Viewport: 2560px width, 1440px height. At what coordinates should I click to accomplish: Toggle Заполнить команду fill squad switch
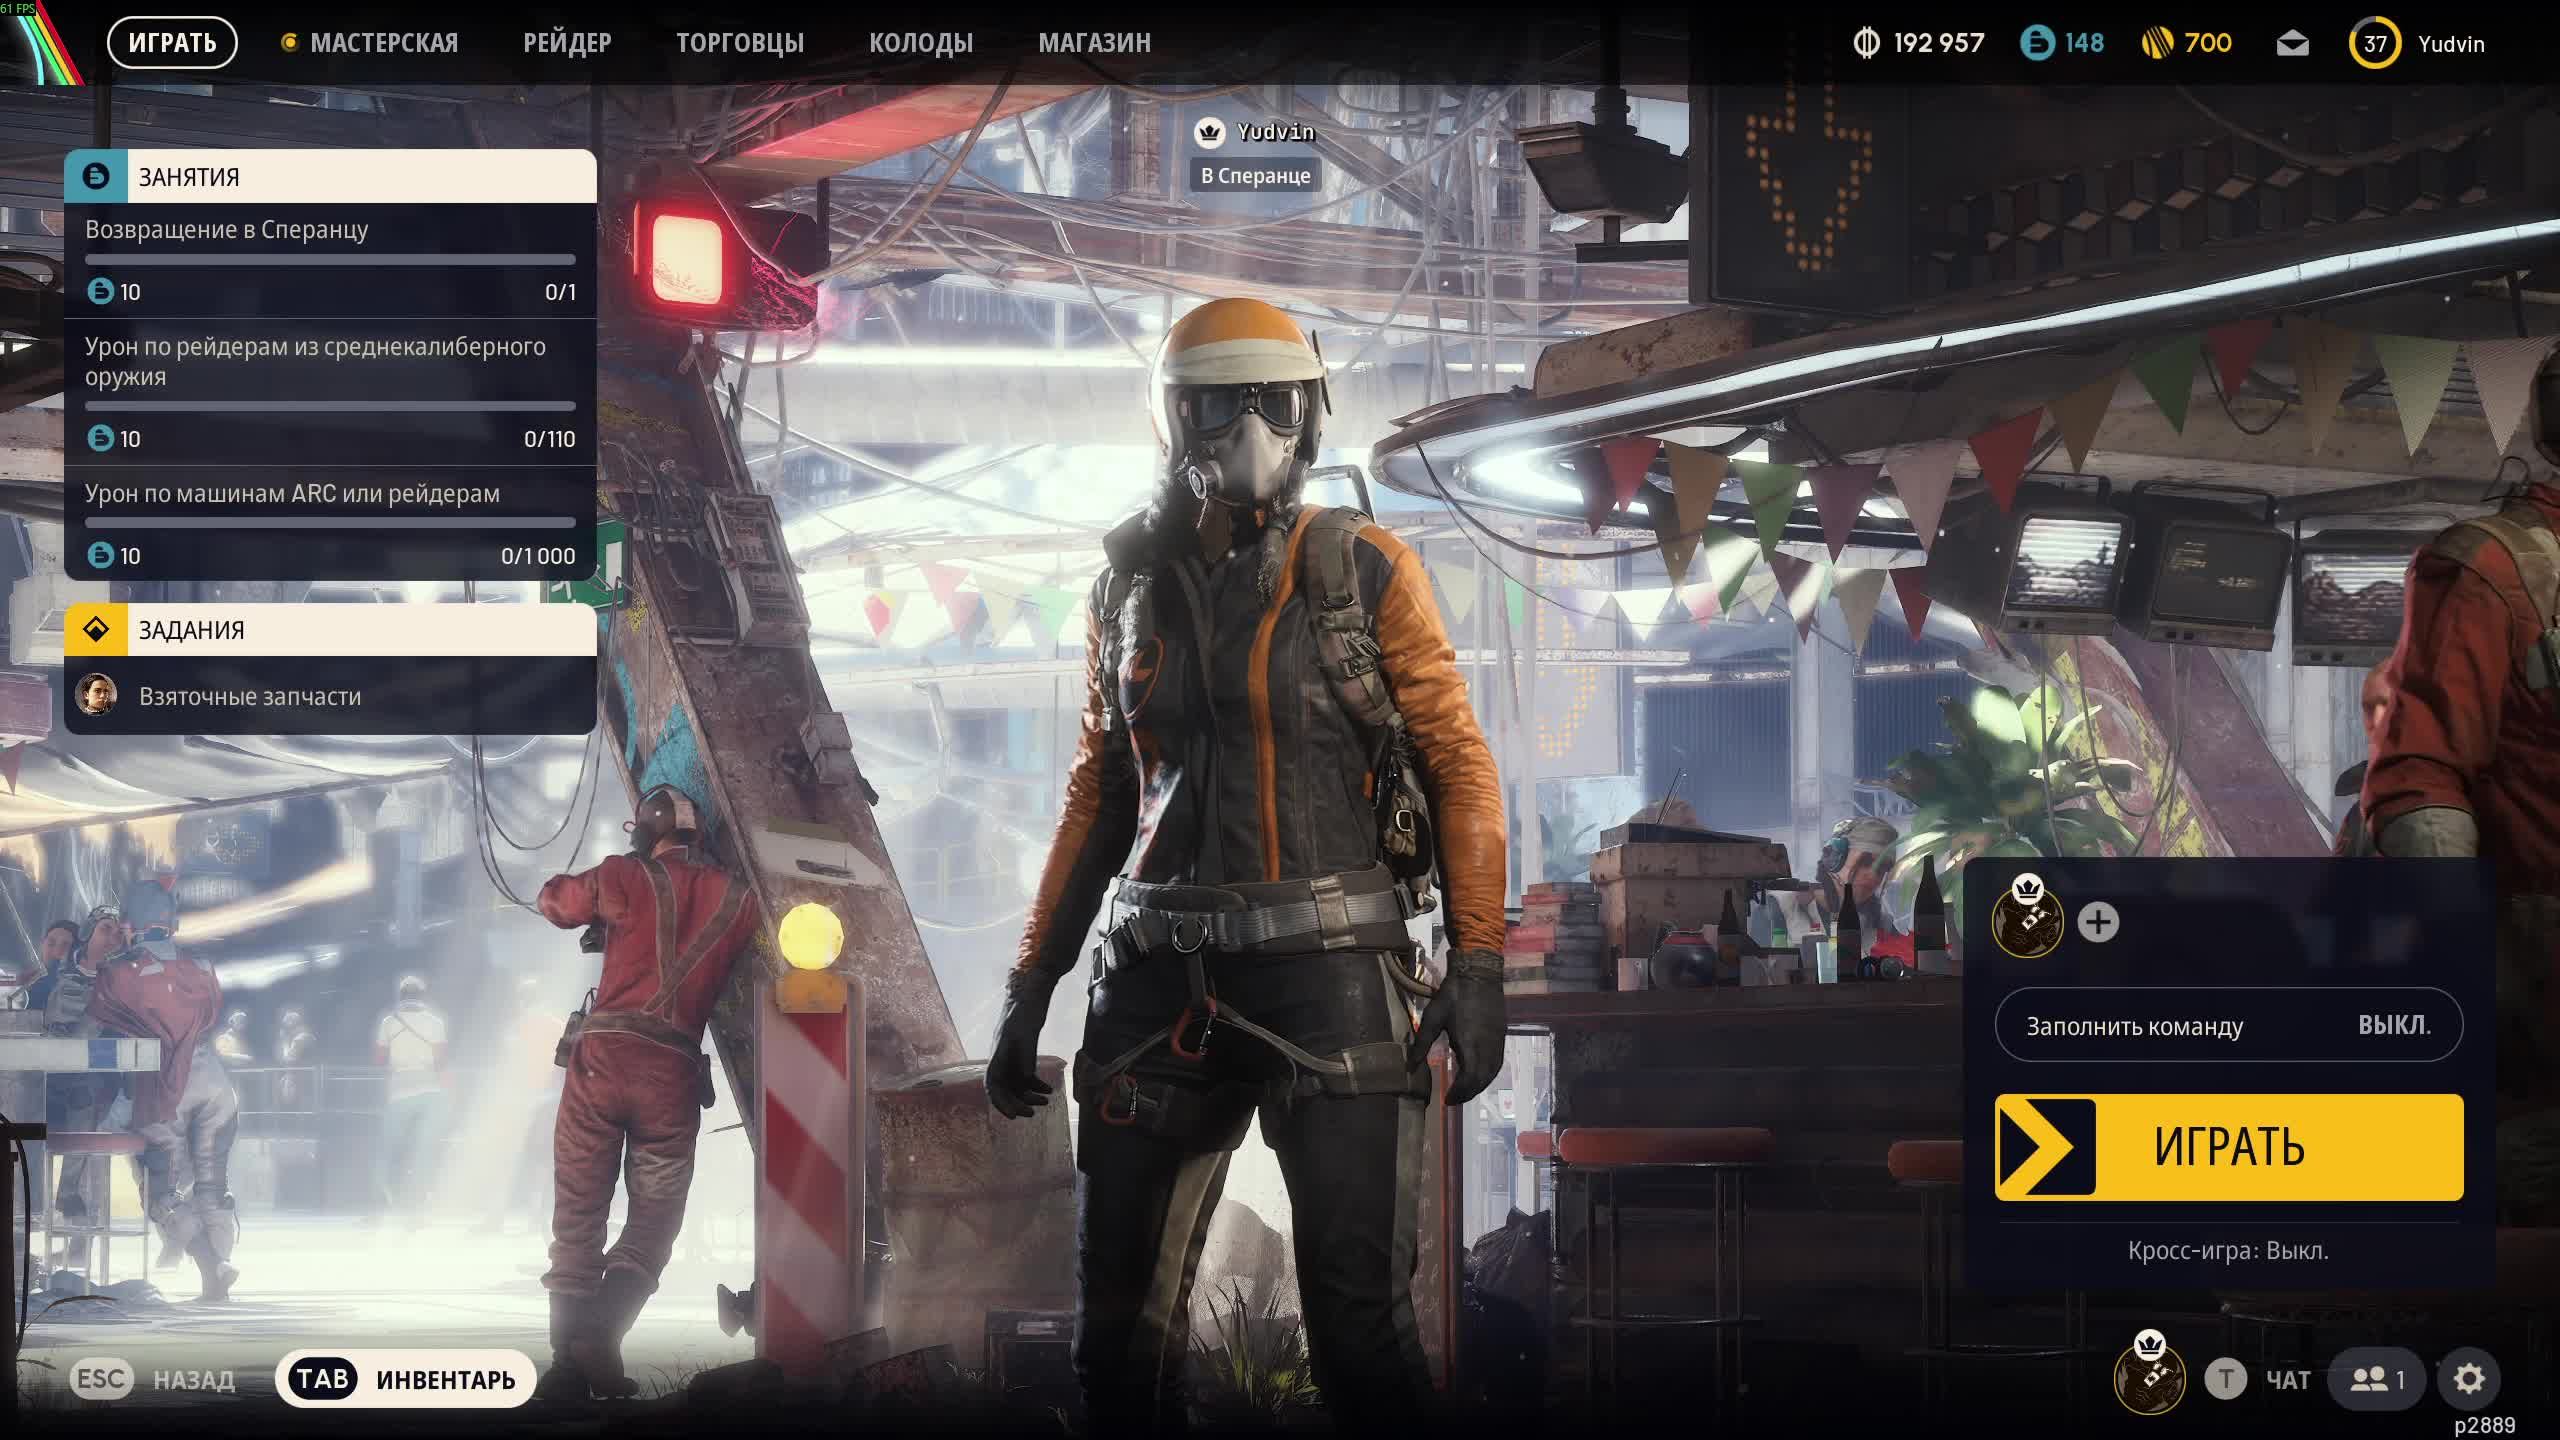tap(2228, 1025)
